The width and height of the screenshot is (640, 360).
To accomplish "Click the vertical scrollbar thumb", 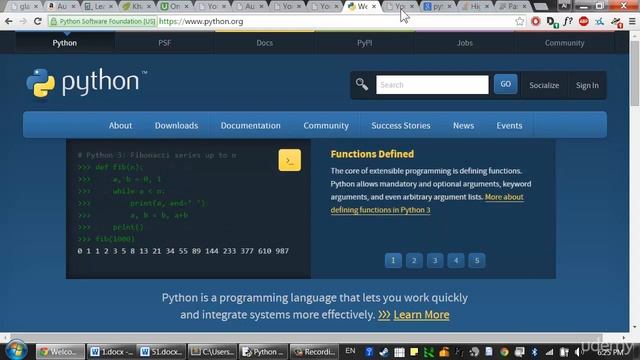I will [x=634, y=73].
